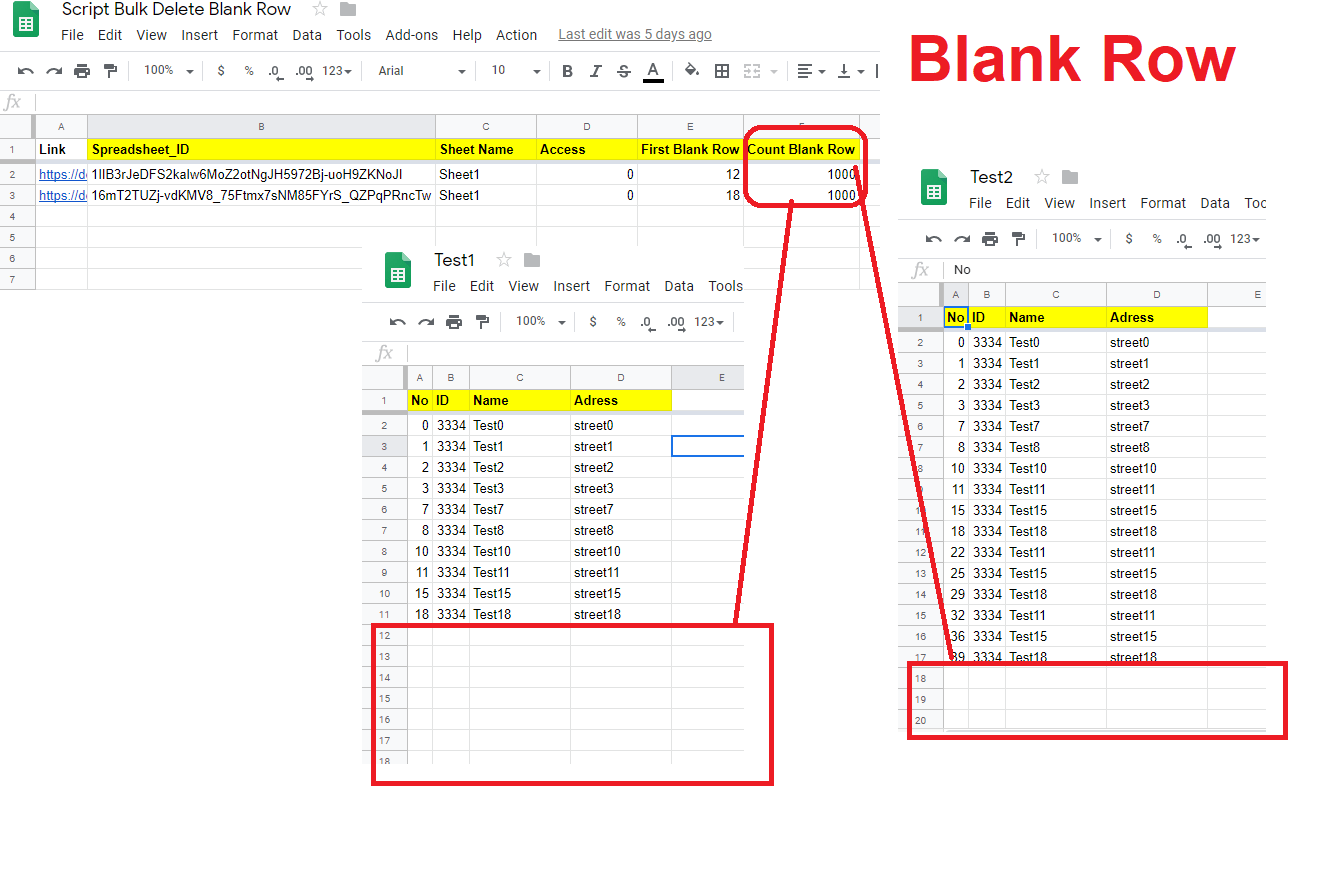Open font size 10 dropdown
The width and height of the screenshot is (1330, 894).
pos(515,71)
